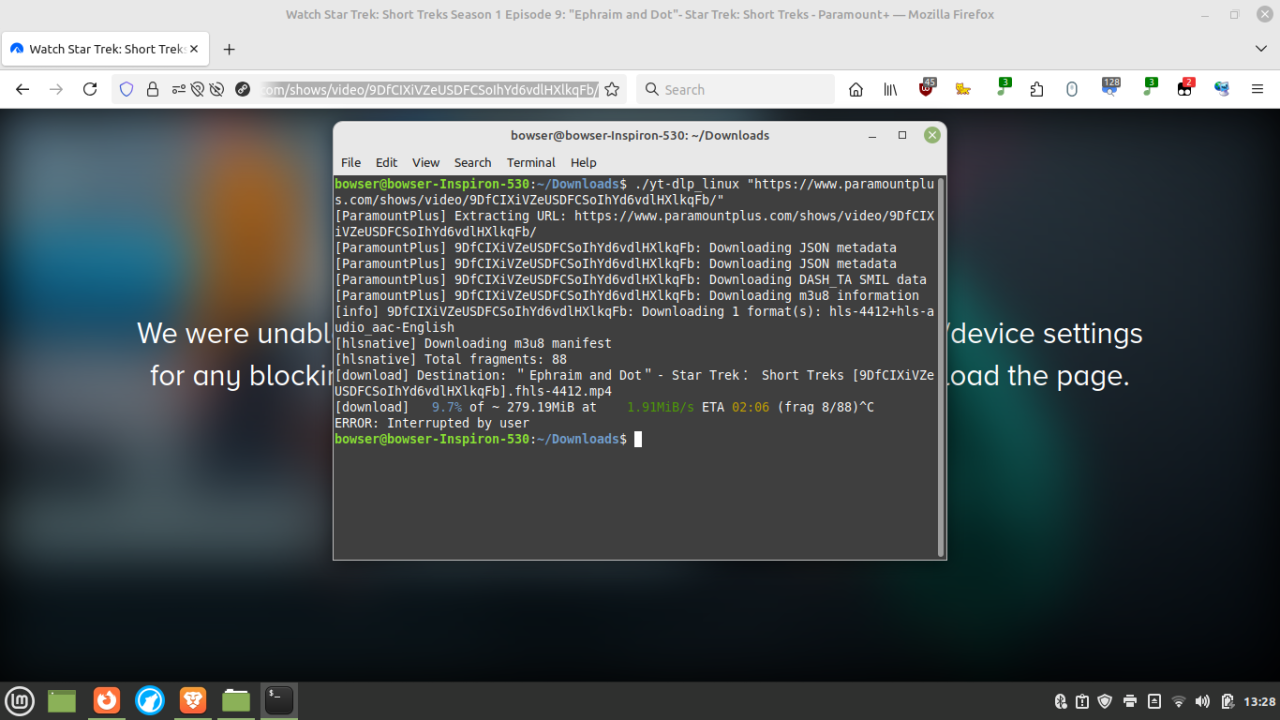Open the Firefox extensions puzzle icon
This screenshot has width=1280, height=720.
[x=1036, y=89]
